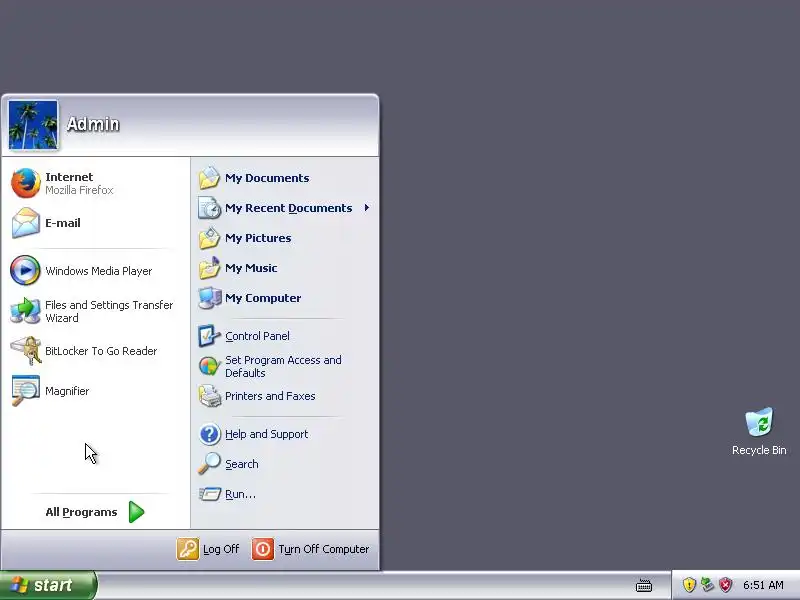Click the Turn Off Computer label
Screen dimensions: 800x600
(323, 549)
